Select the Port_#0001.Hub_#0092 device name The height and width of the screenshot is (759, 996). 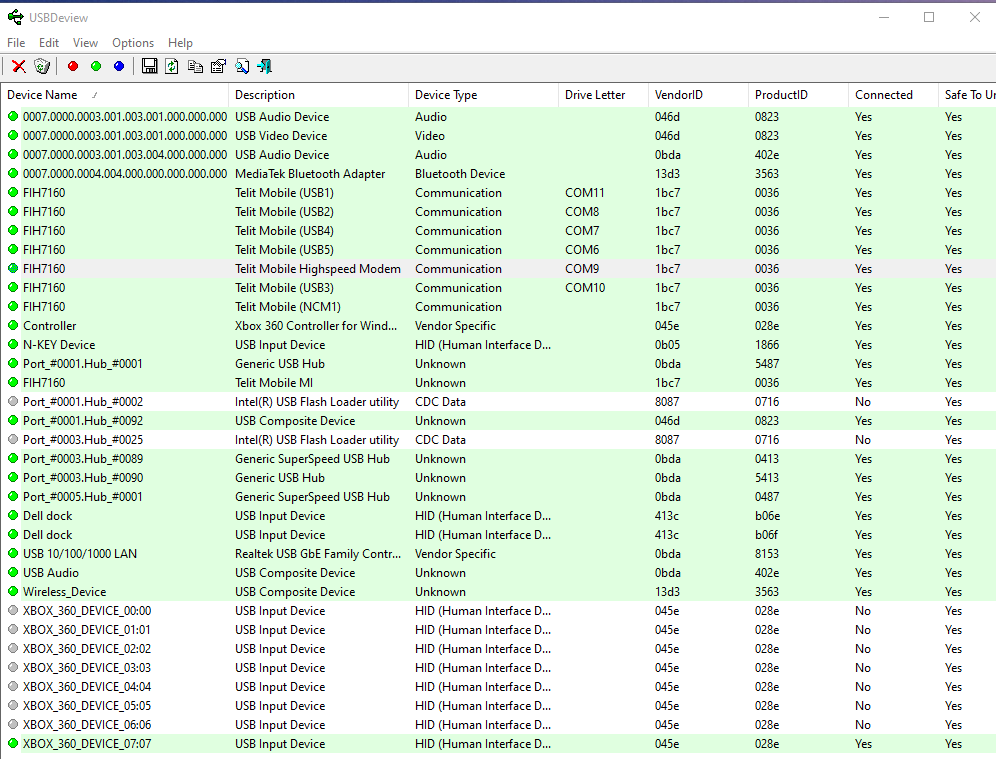(x=83, y=420)
